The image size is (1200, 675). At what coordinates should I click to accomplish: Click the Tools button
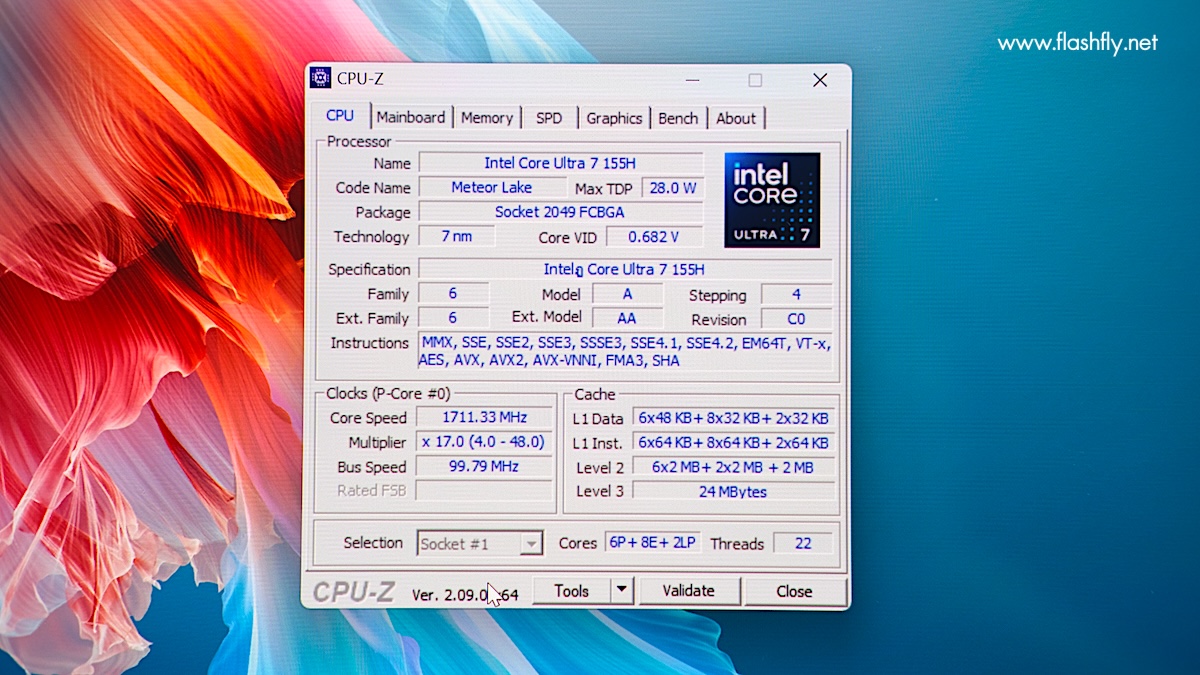(x=571, y=591)
